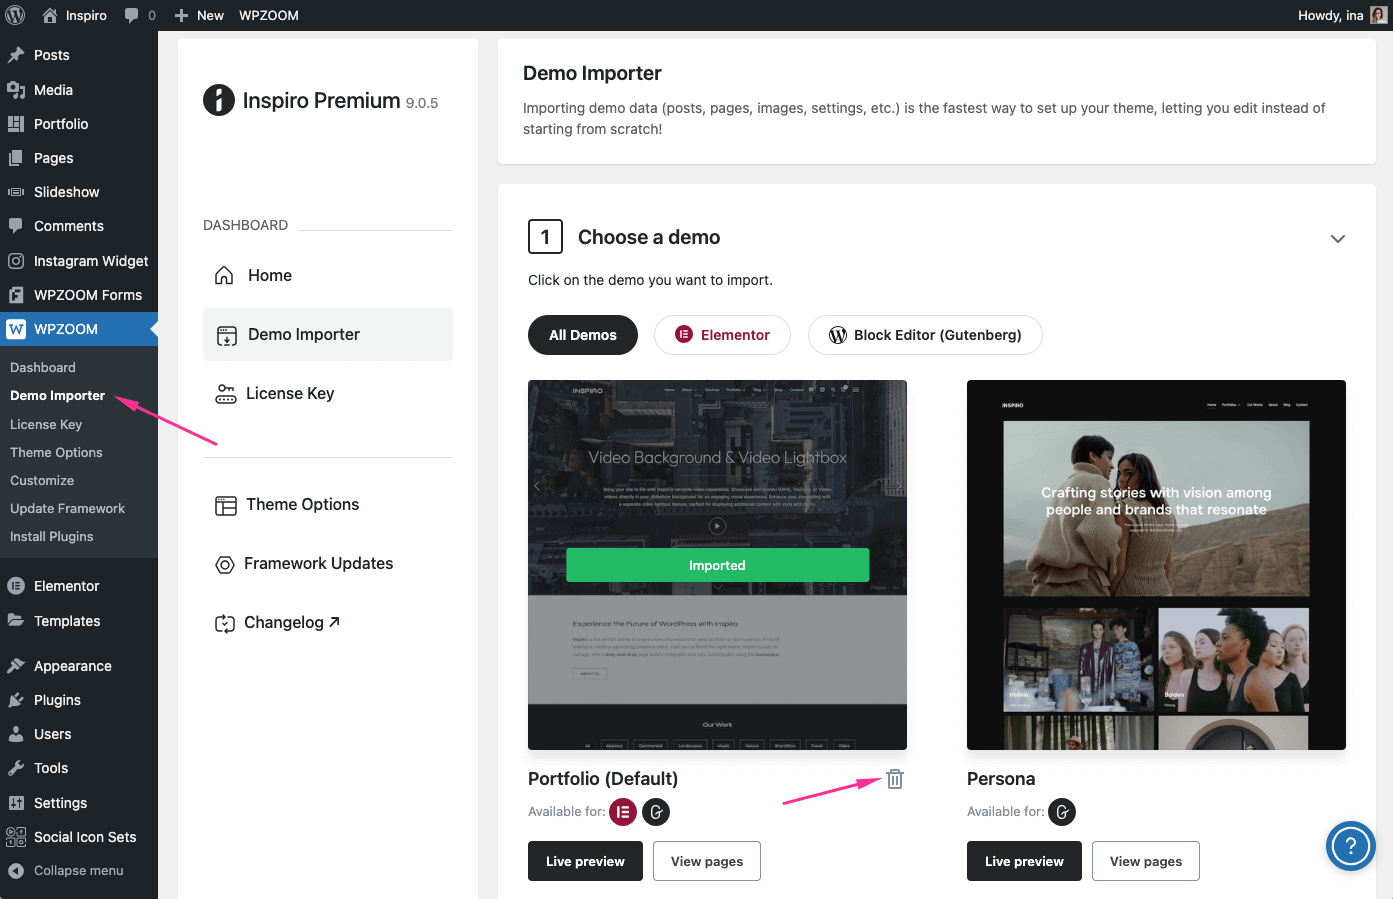Open WPZOOM link in admin bar
This screenshot has height=899, width=1393.
269,15
